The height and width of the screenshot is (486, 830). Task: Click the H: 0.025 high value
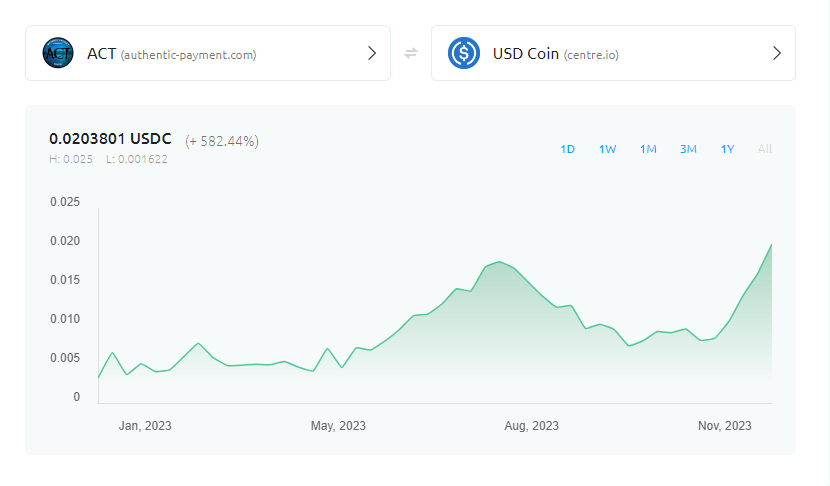click(x=71, y=159)
